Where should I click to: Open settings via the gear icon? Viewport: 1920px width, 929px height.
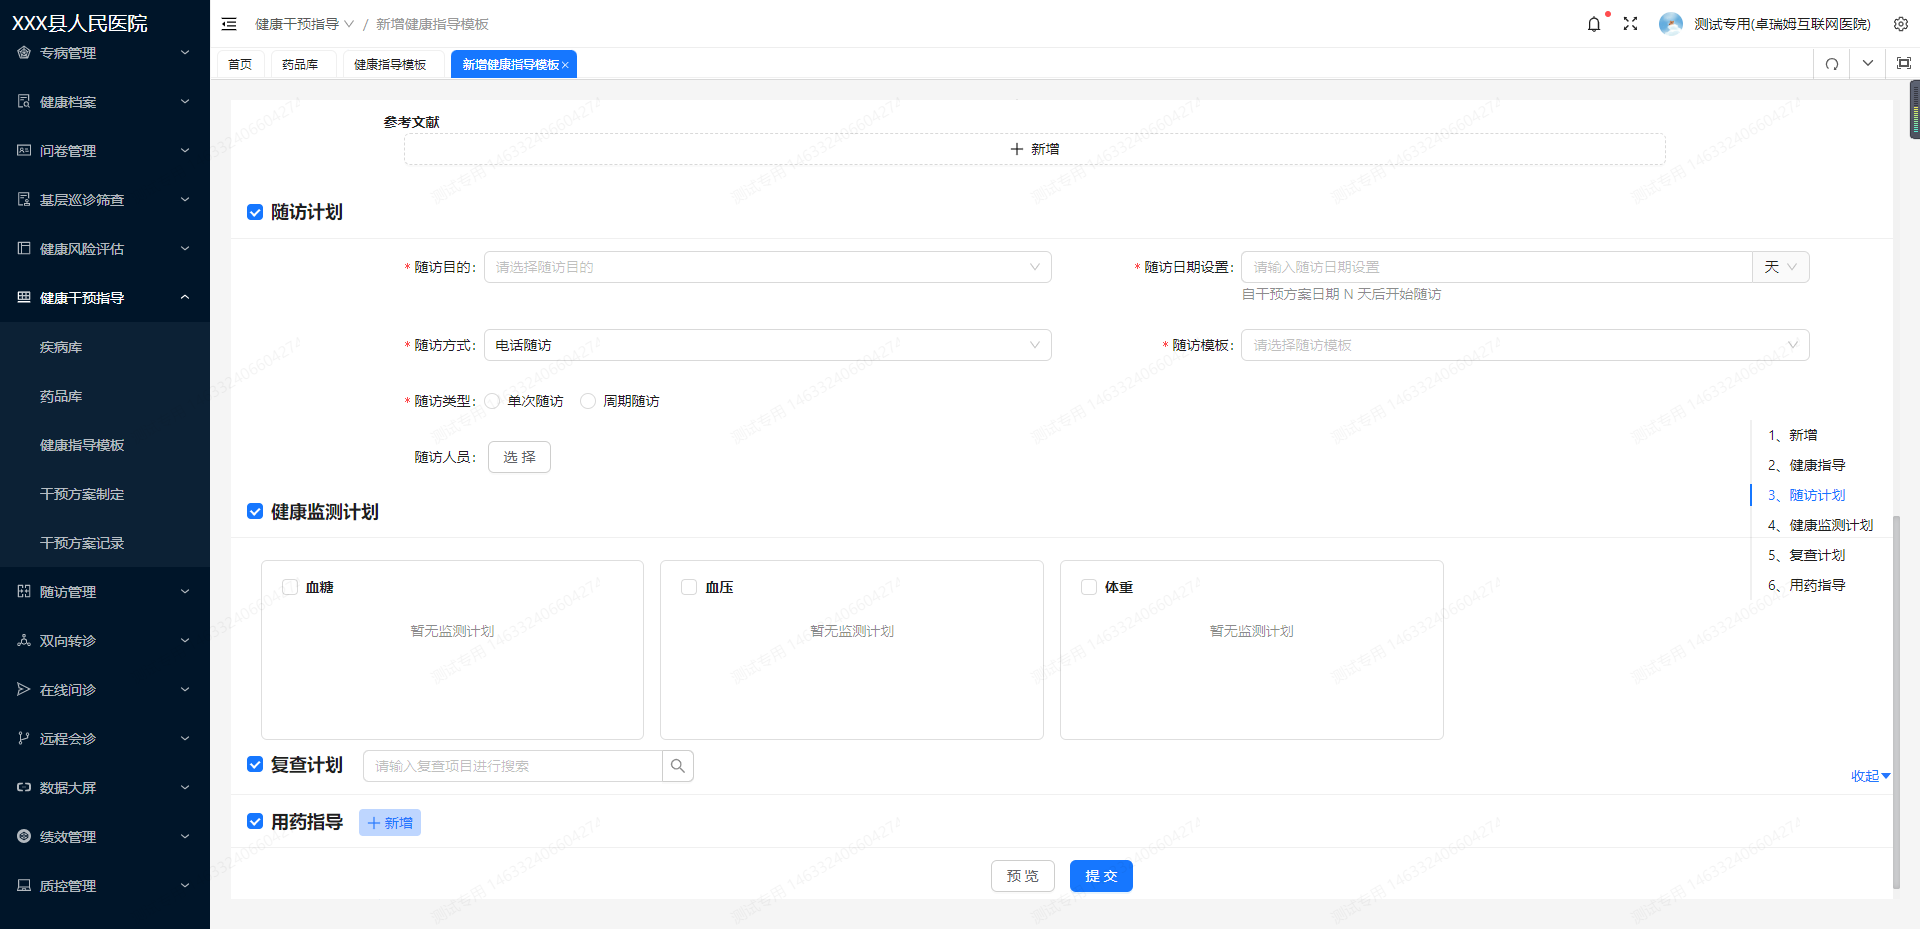pos(1901,24)
